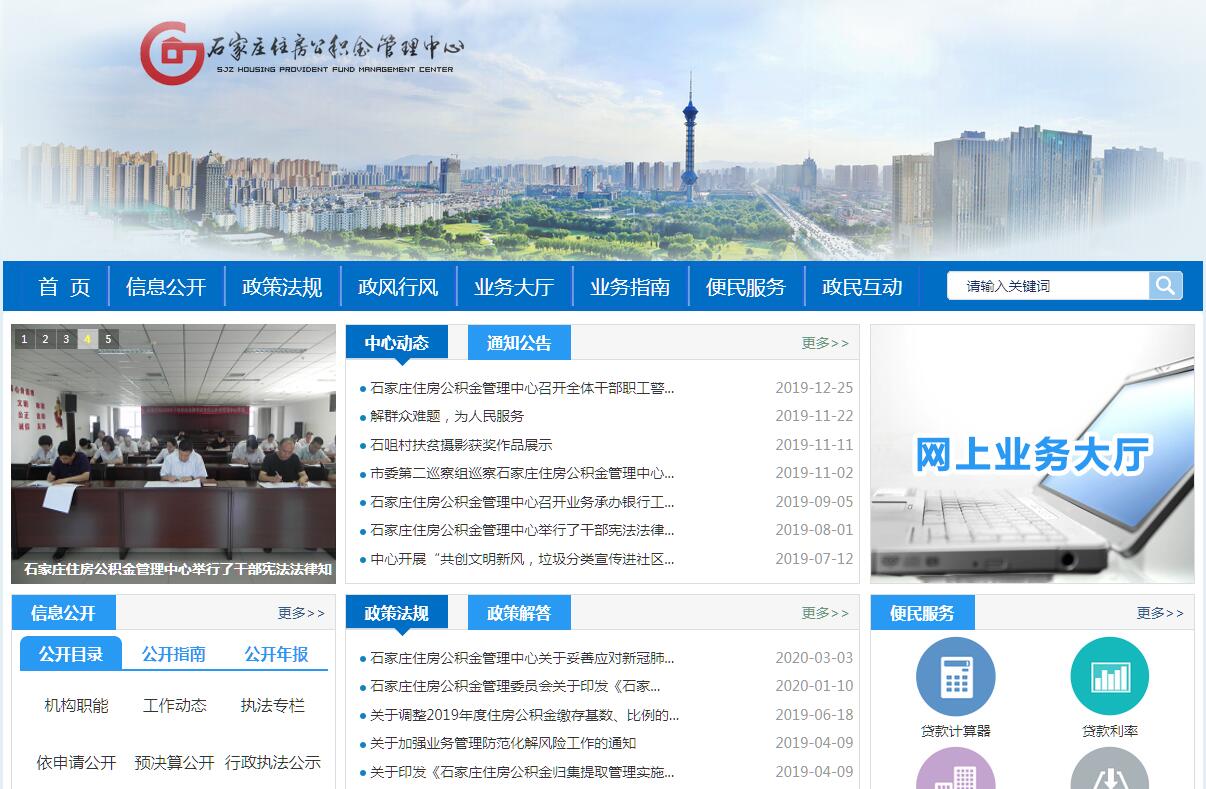This screenshot has height=789, width=1206.
Task: Open 信息公开 navigation menu
Action: tap(166, 287)
